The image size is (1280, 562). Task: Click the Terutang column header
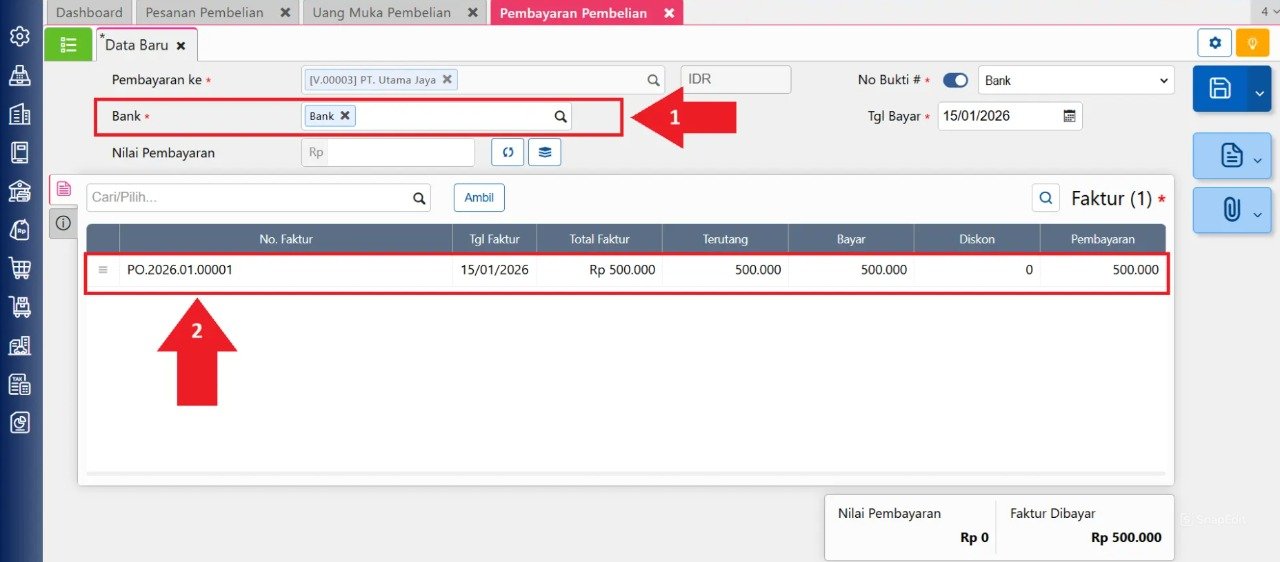point(725,239)
